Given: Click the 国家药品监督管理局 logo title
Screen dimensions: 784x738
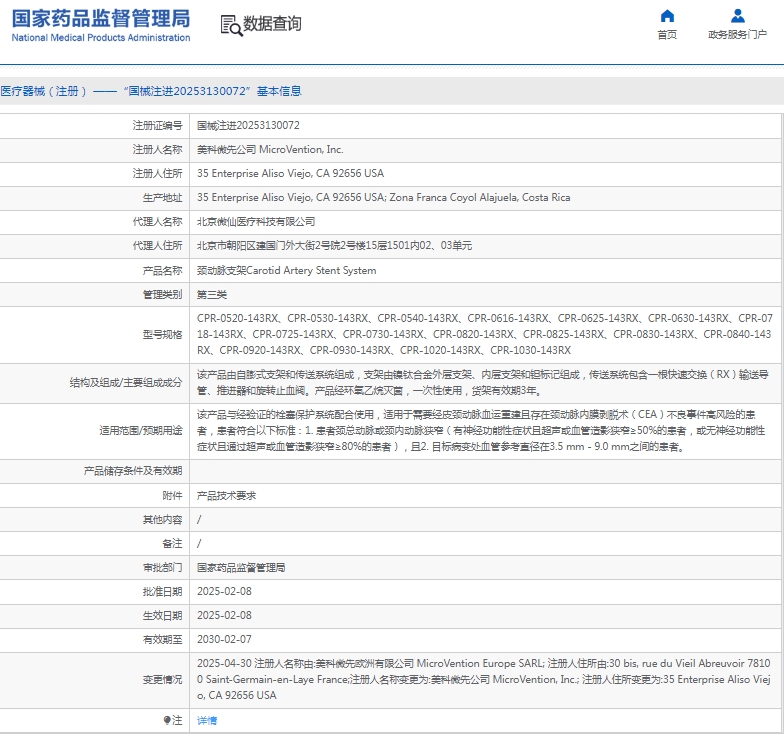Looking at the screenshot, I should coord(101,18).
